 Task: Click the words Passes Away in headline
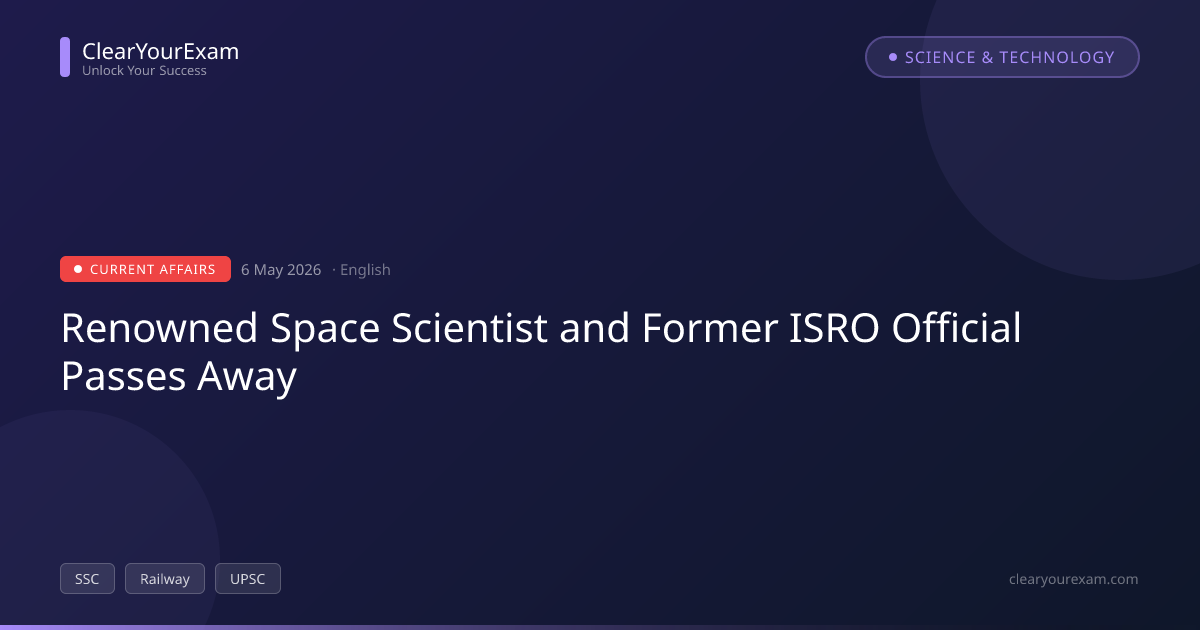coord(179,377)
